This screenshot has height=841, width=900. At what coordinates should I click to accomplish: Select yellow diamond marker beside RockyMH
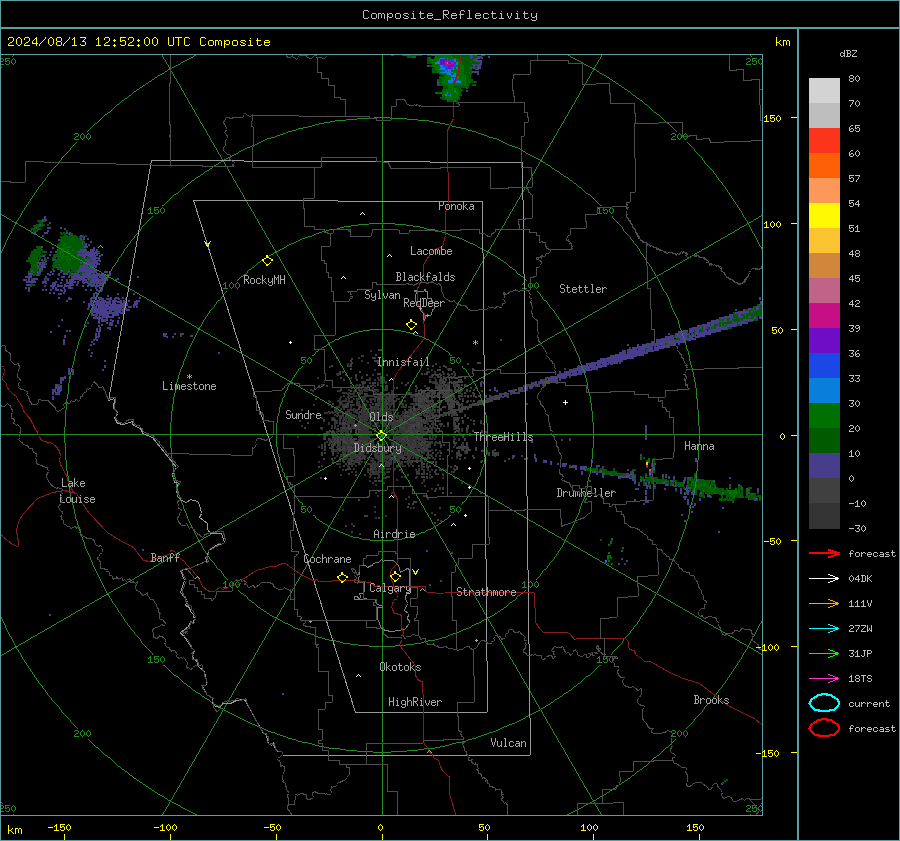click(x=267, y=261)
